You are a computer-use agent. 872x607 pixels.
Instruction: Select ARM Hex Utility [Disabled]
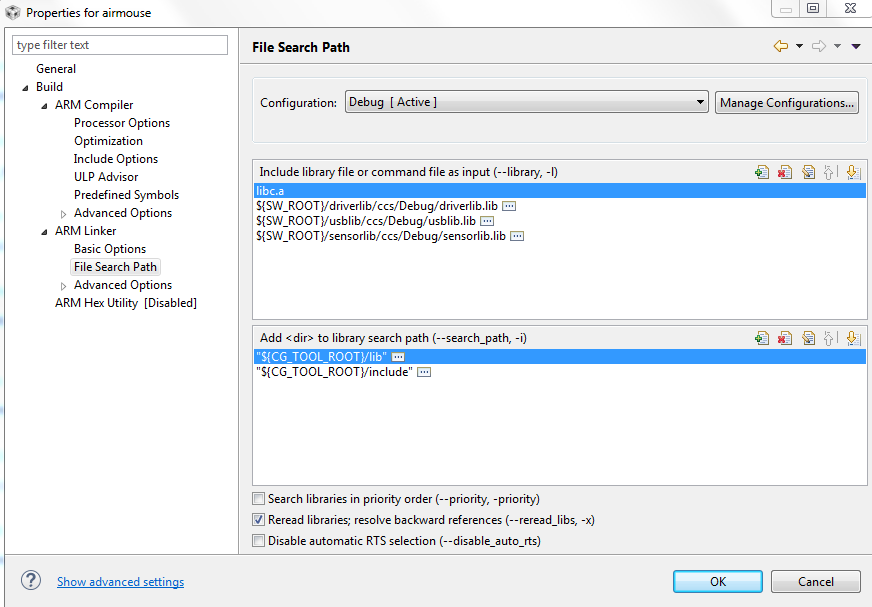126,303
